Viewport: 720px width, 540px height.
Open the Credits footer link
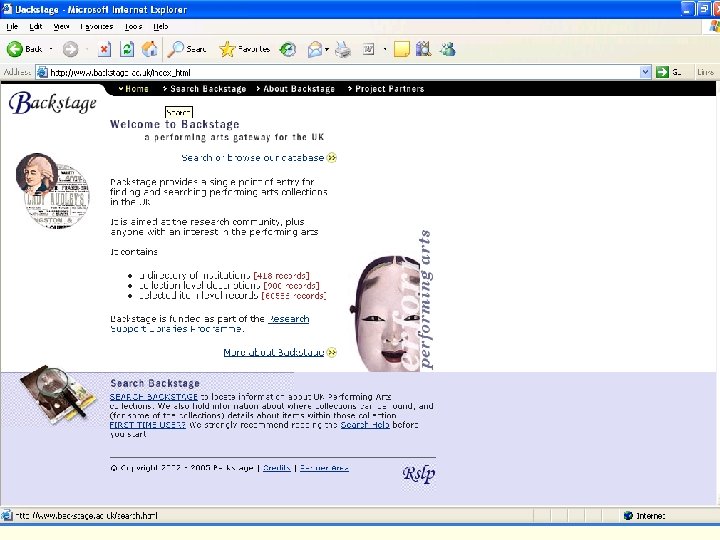click(x=276, y=468)
